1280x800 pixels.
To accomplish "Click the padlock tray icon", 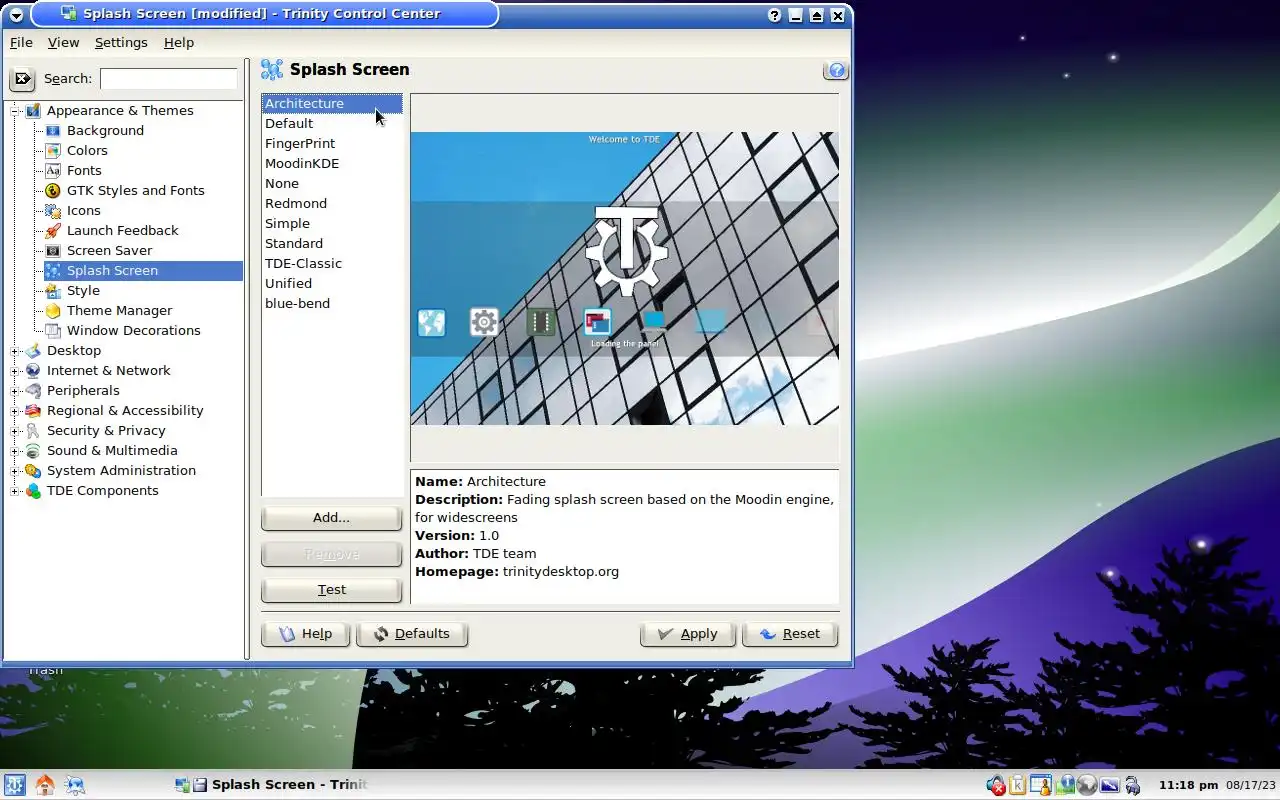I will point(1132,785).
